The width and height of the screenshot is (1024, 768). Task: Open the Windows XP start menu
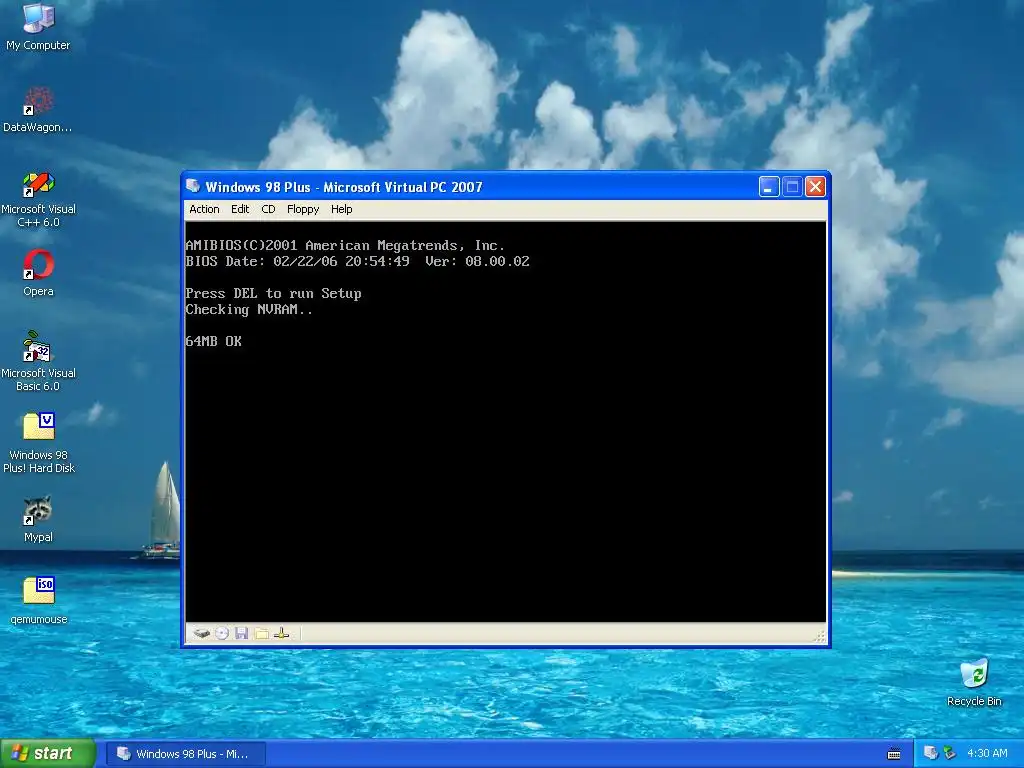48,753
